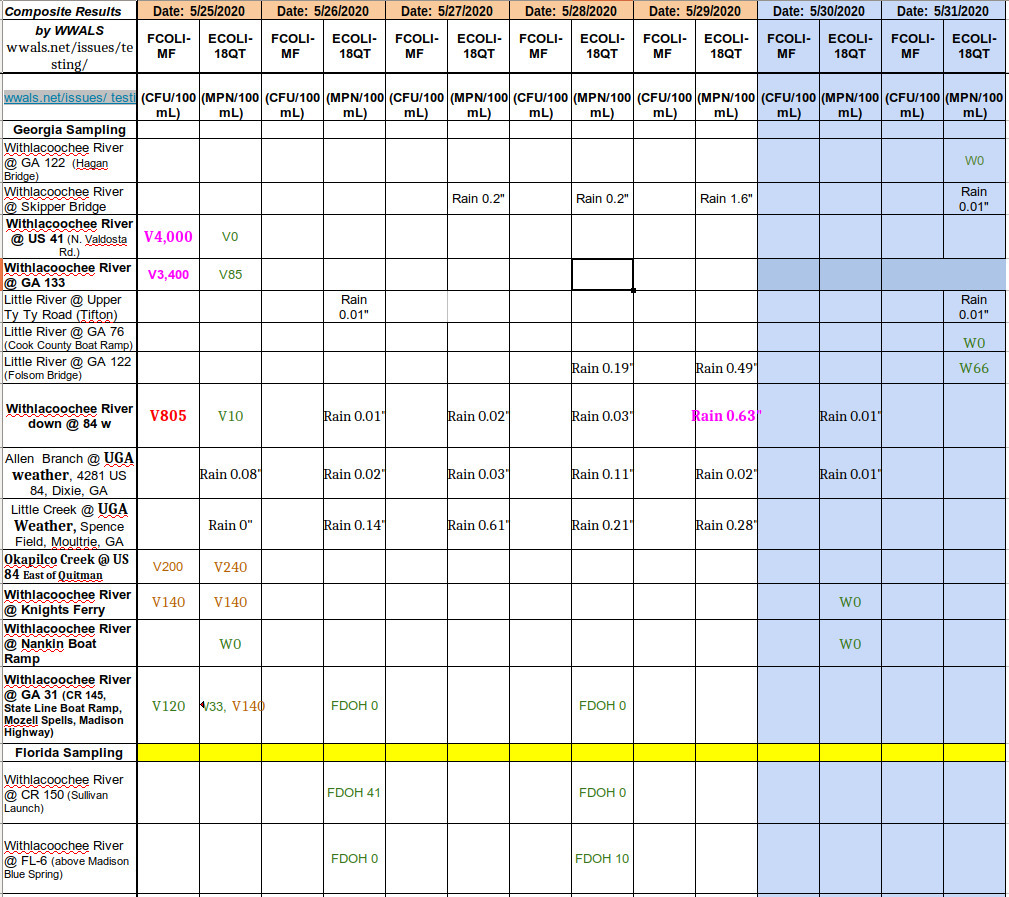Select the Georgia Sampling row label
The height and width of the screenshot is (897, 1009).
(x=69, y=129)
